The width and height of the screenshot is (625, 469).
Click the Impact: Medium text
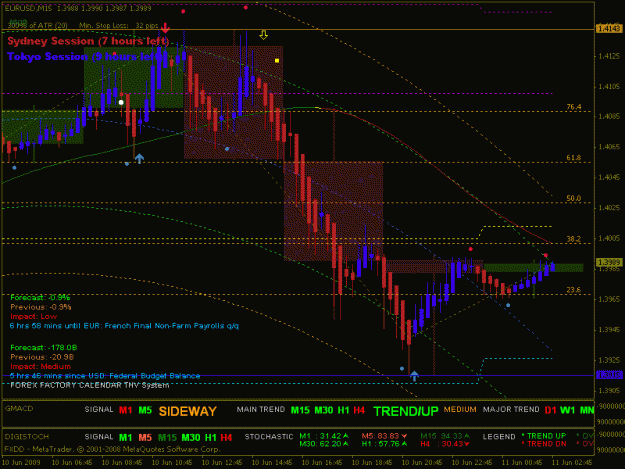[40, 367]
